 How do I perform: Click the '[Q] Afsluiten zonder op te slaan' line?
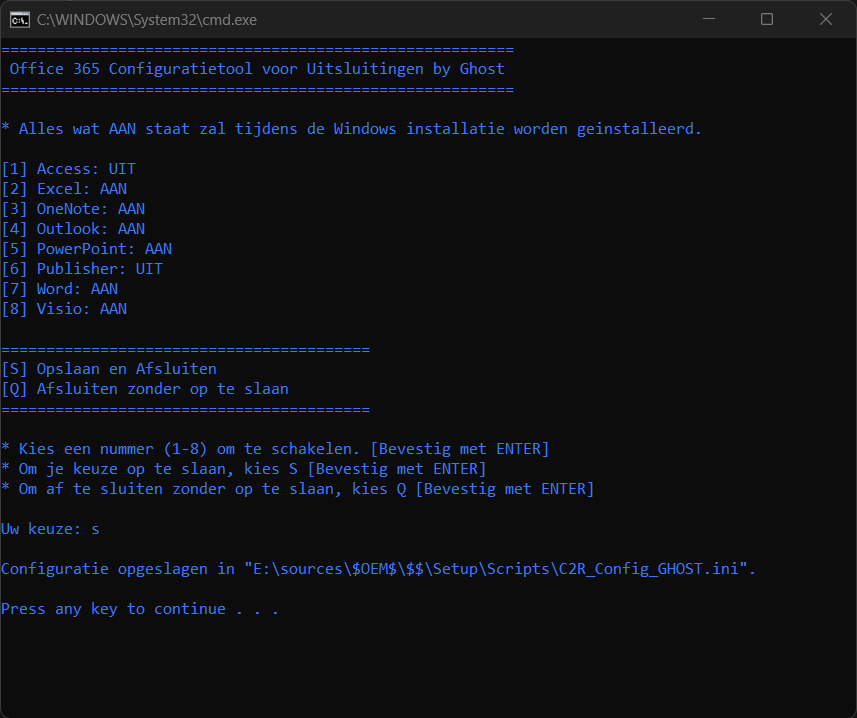point(145,389)
